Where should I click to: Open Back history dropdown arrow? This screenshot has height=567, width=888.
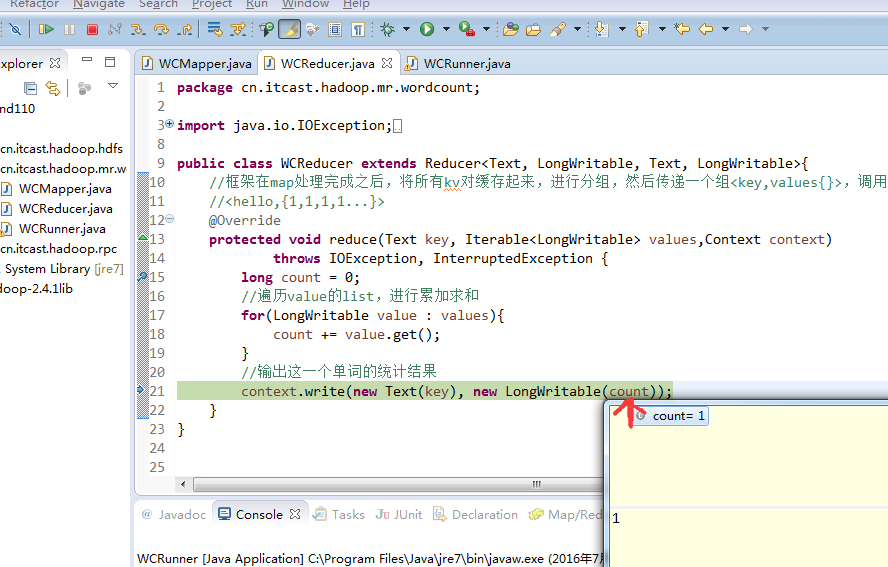[725, 29]
